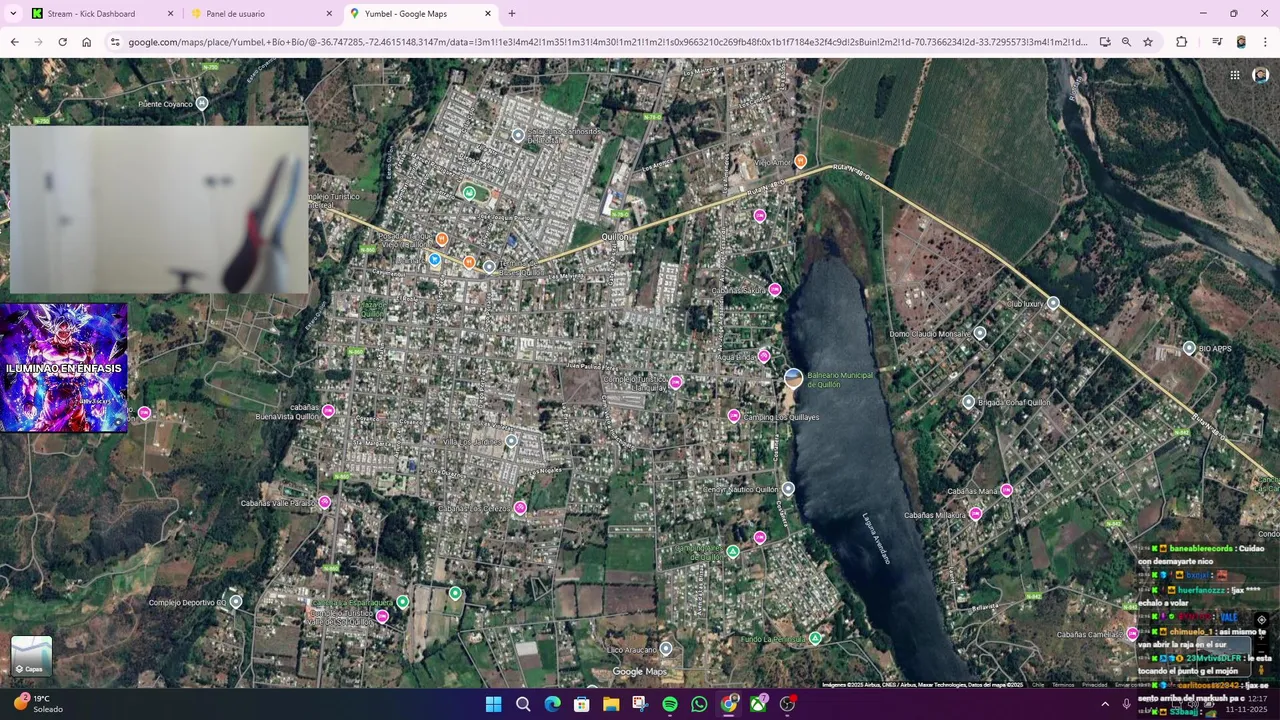Click the Villa Los Jardines marker
Image resolution: width=1280 pixels, height=720 pixels.
[511, 441]
